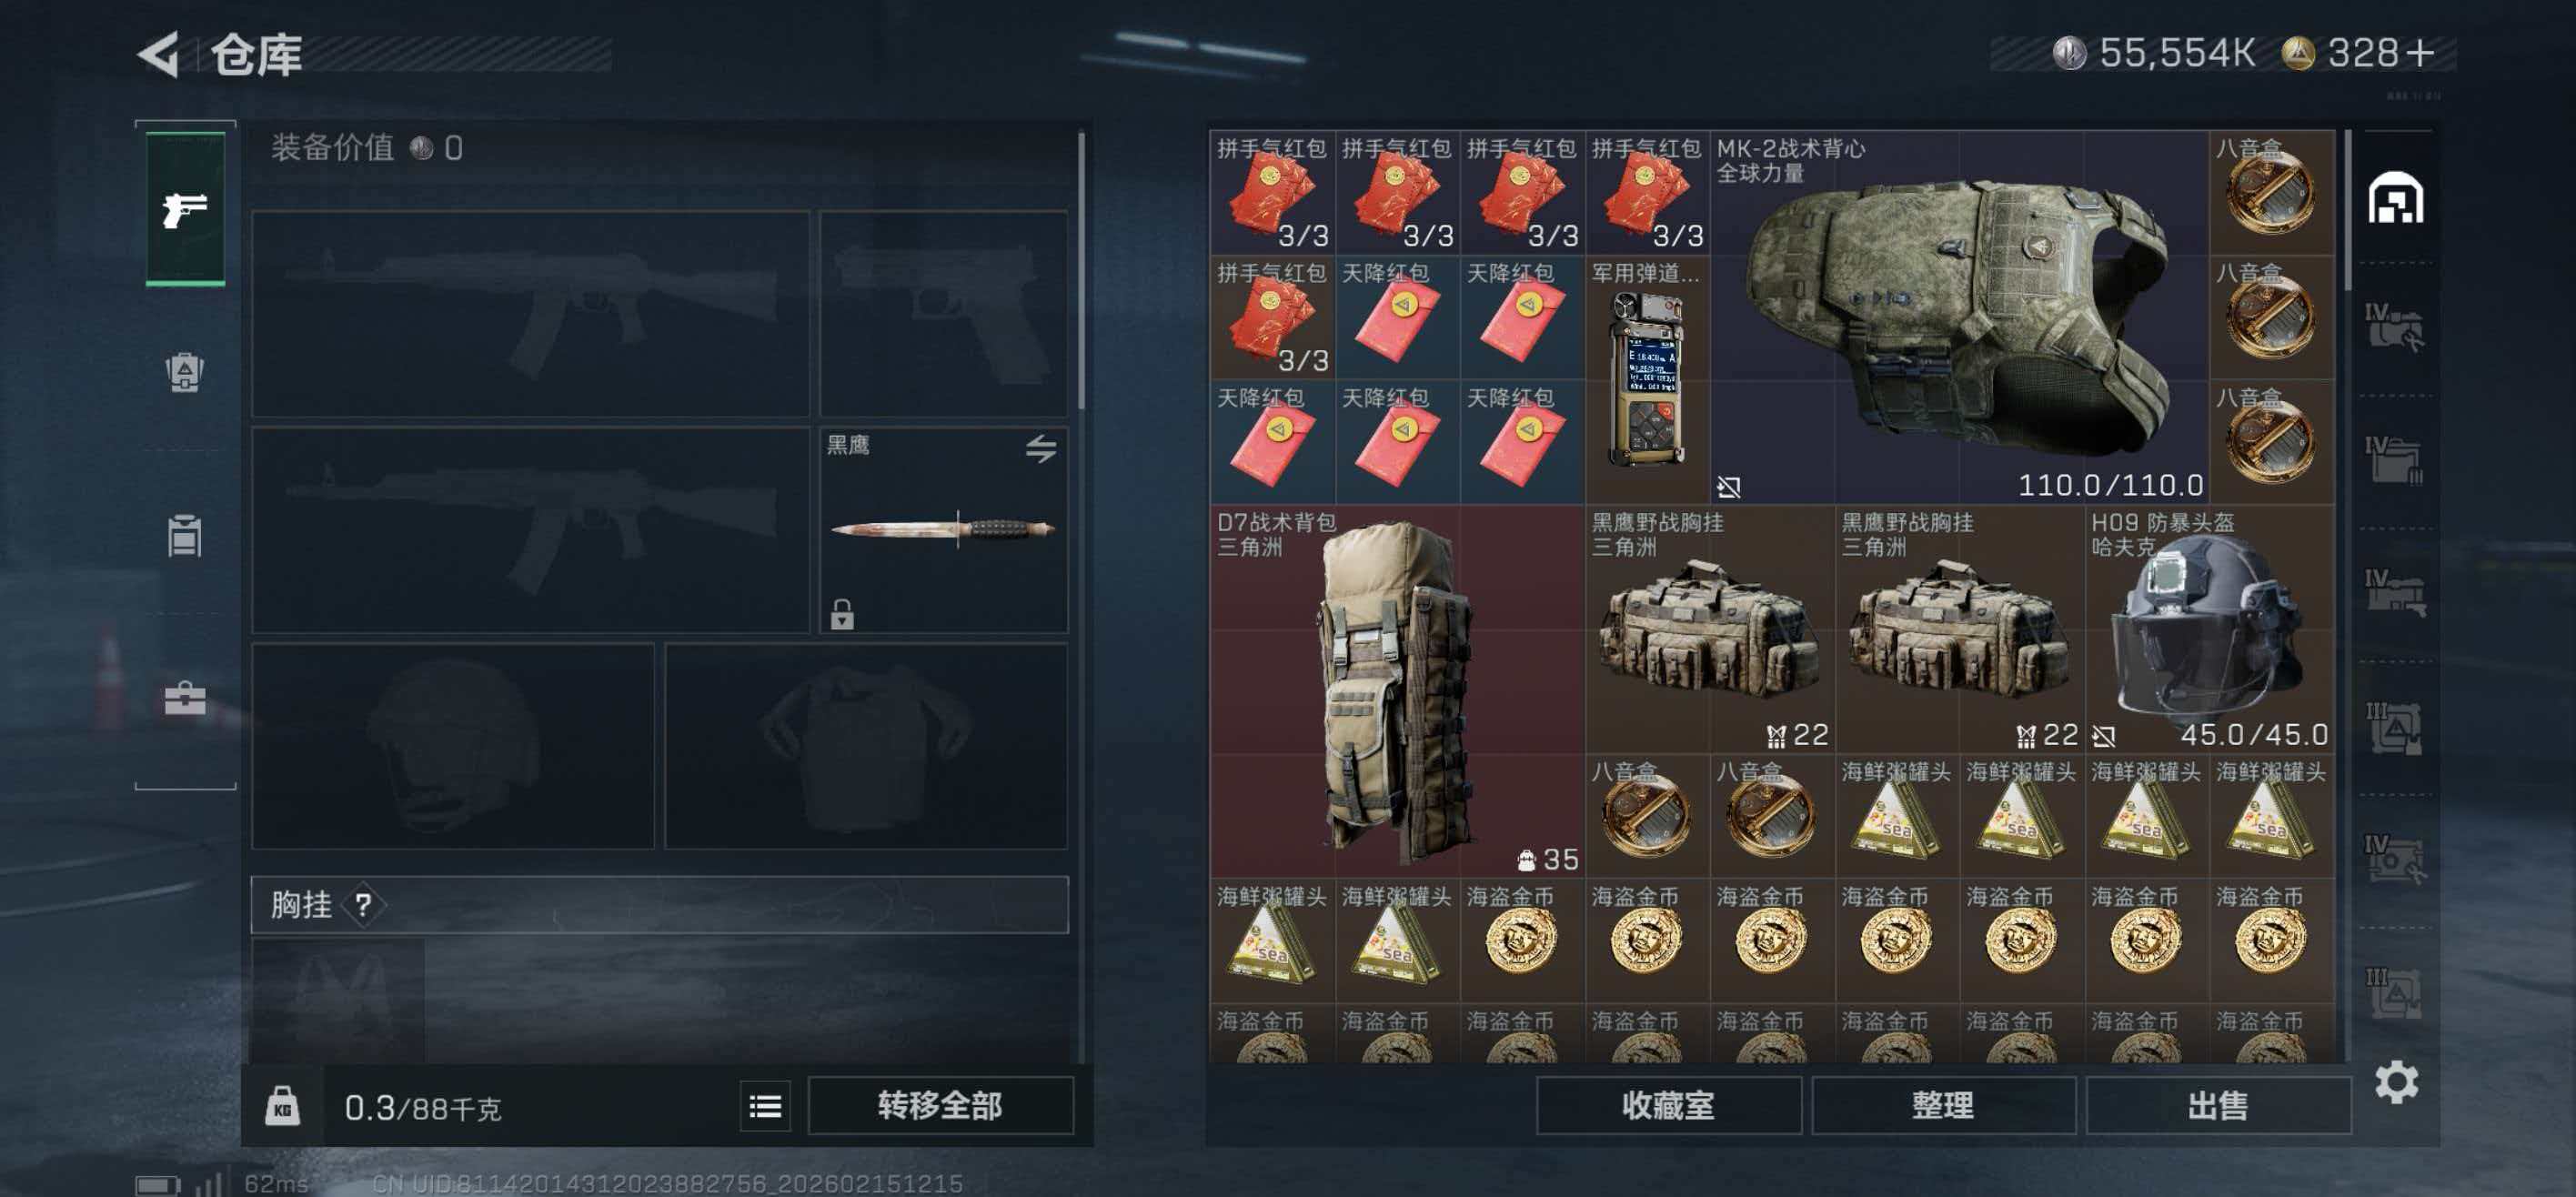Click the H09 防暴头盔 helmet item

2209,629
